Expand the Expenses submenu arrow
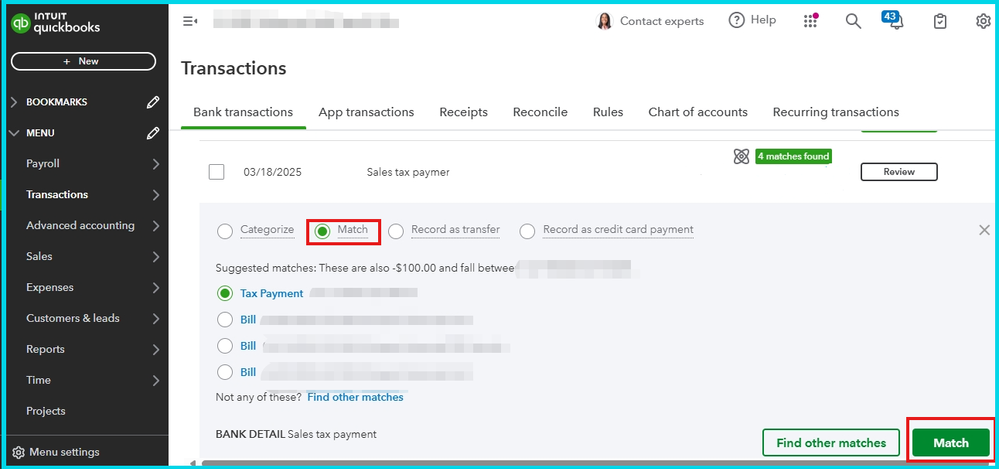Viewport: 999px width, 469px height. pos(156,287)
